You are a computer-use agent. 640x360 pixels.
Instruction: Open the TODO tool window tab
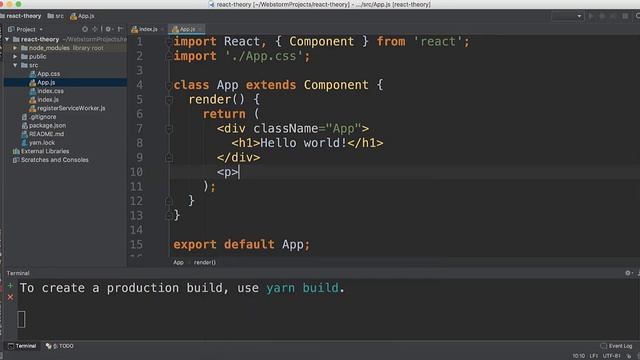(60, 346)
